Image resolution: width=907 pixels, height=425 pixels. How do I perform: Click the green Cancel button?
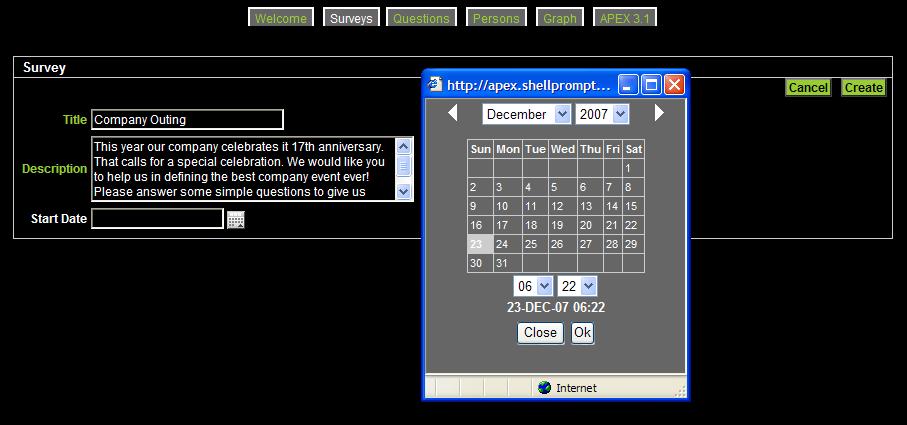pos(808,87)
